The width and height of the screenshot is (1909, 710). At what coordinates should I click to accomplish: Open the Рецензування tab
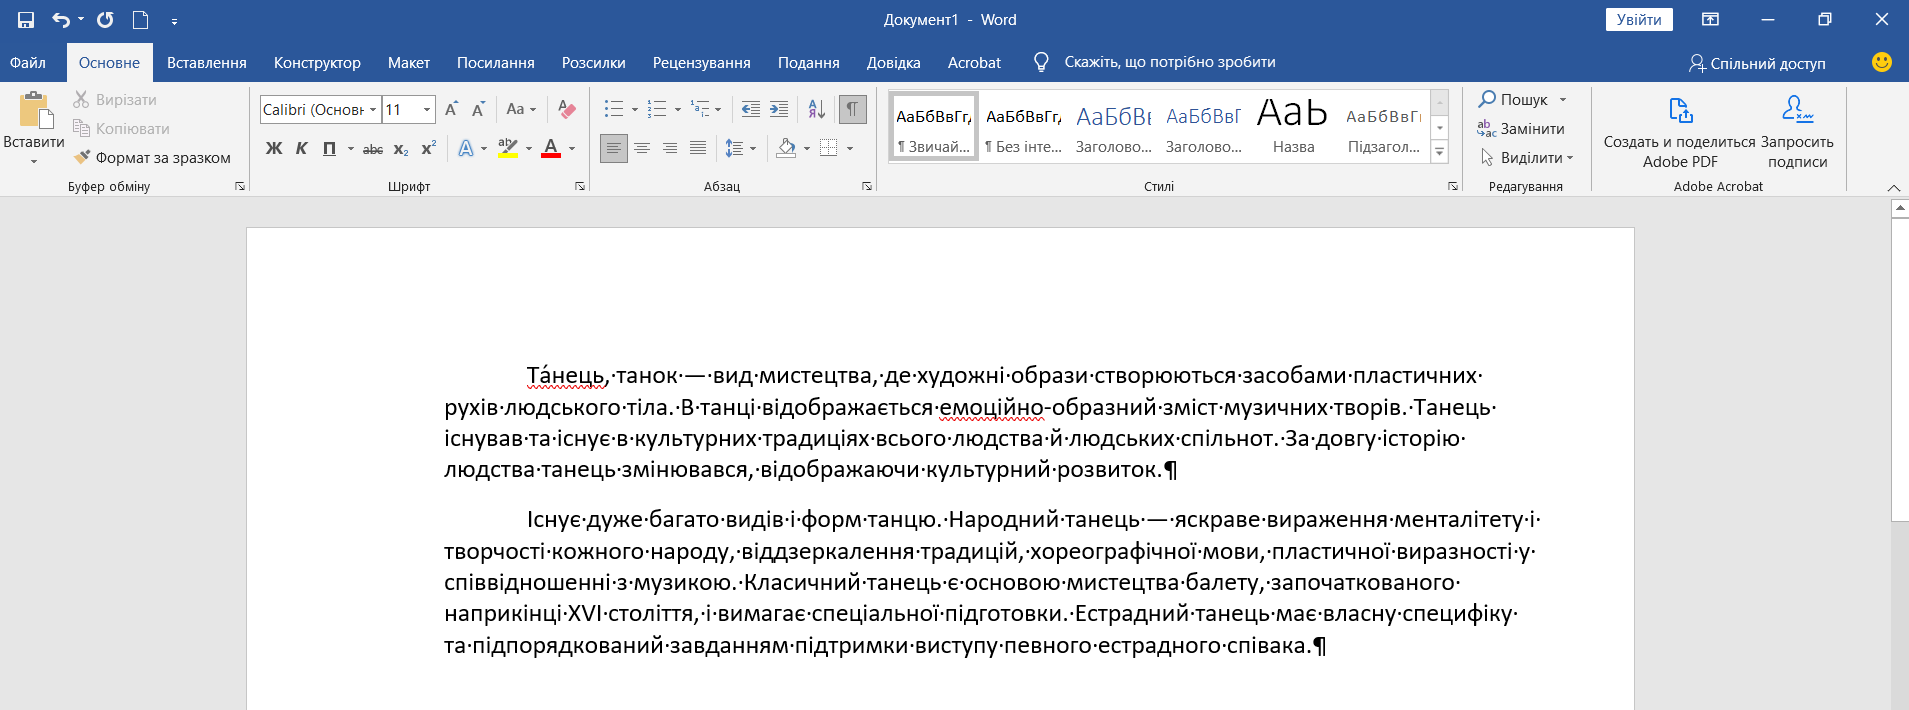coord(701,62)
